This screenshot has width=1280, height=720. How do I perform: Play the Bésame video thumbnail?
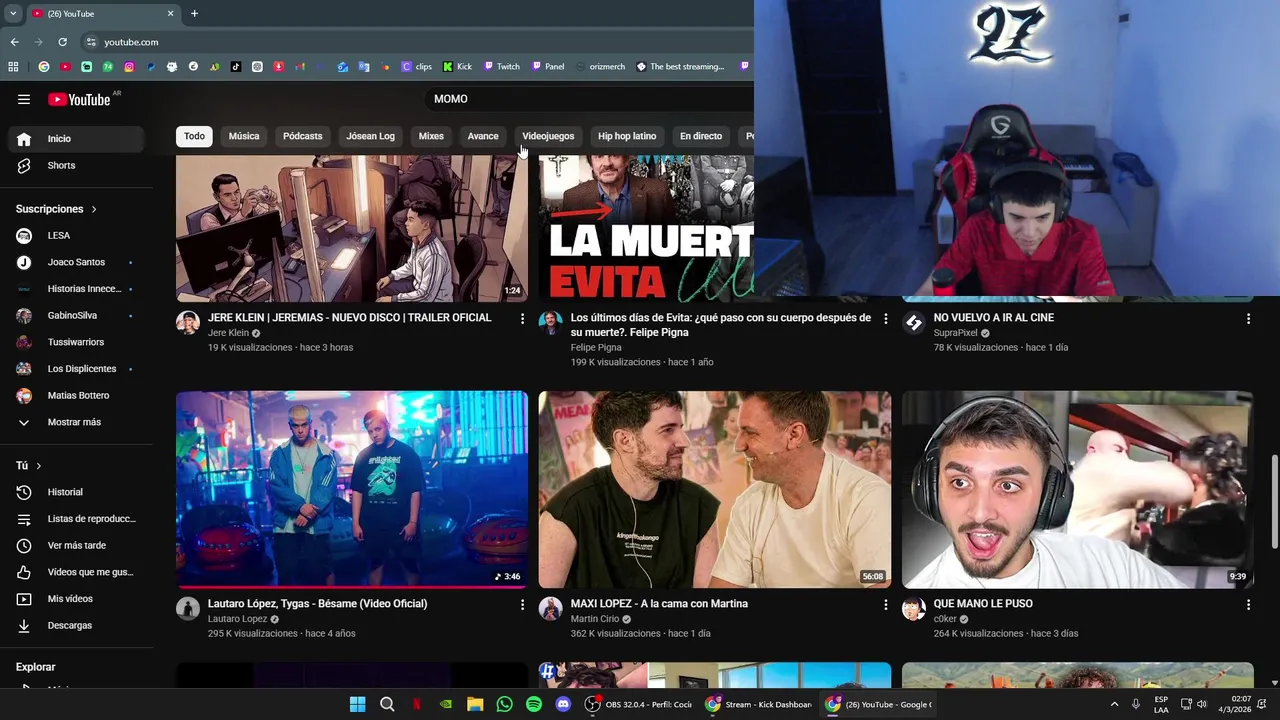(x=352, y=489)
